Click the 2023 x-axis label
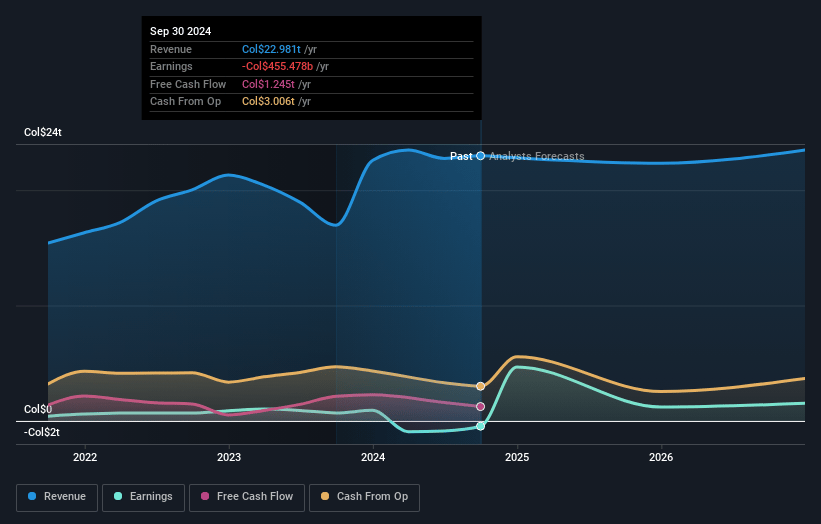 pos(229,457)
